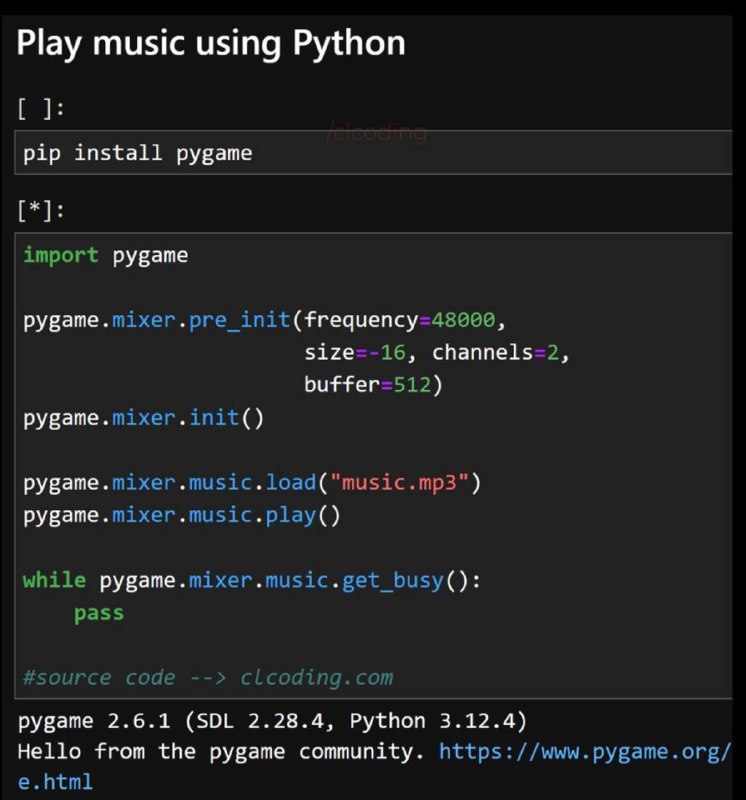
Task: Click the 'pygame.mixer.init()' line
Action: [143, 418]
